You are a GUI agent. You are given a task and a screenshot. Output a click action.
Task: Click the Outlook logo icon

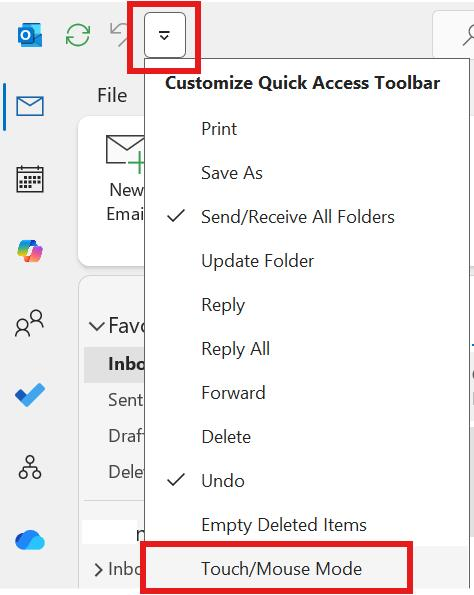point(30,35)
